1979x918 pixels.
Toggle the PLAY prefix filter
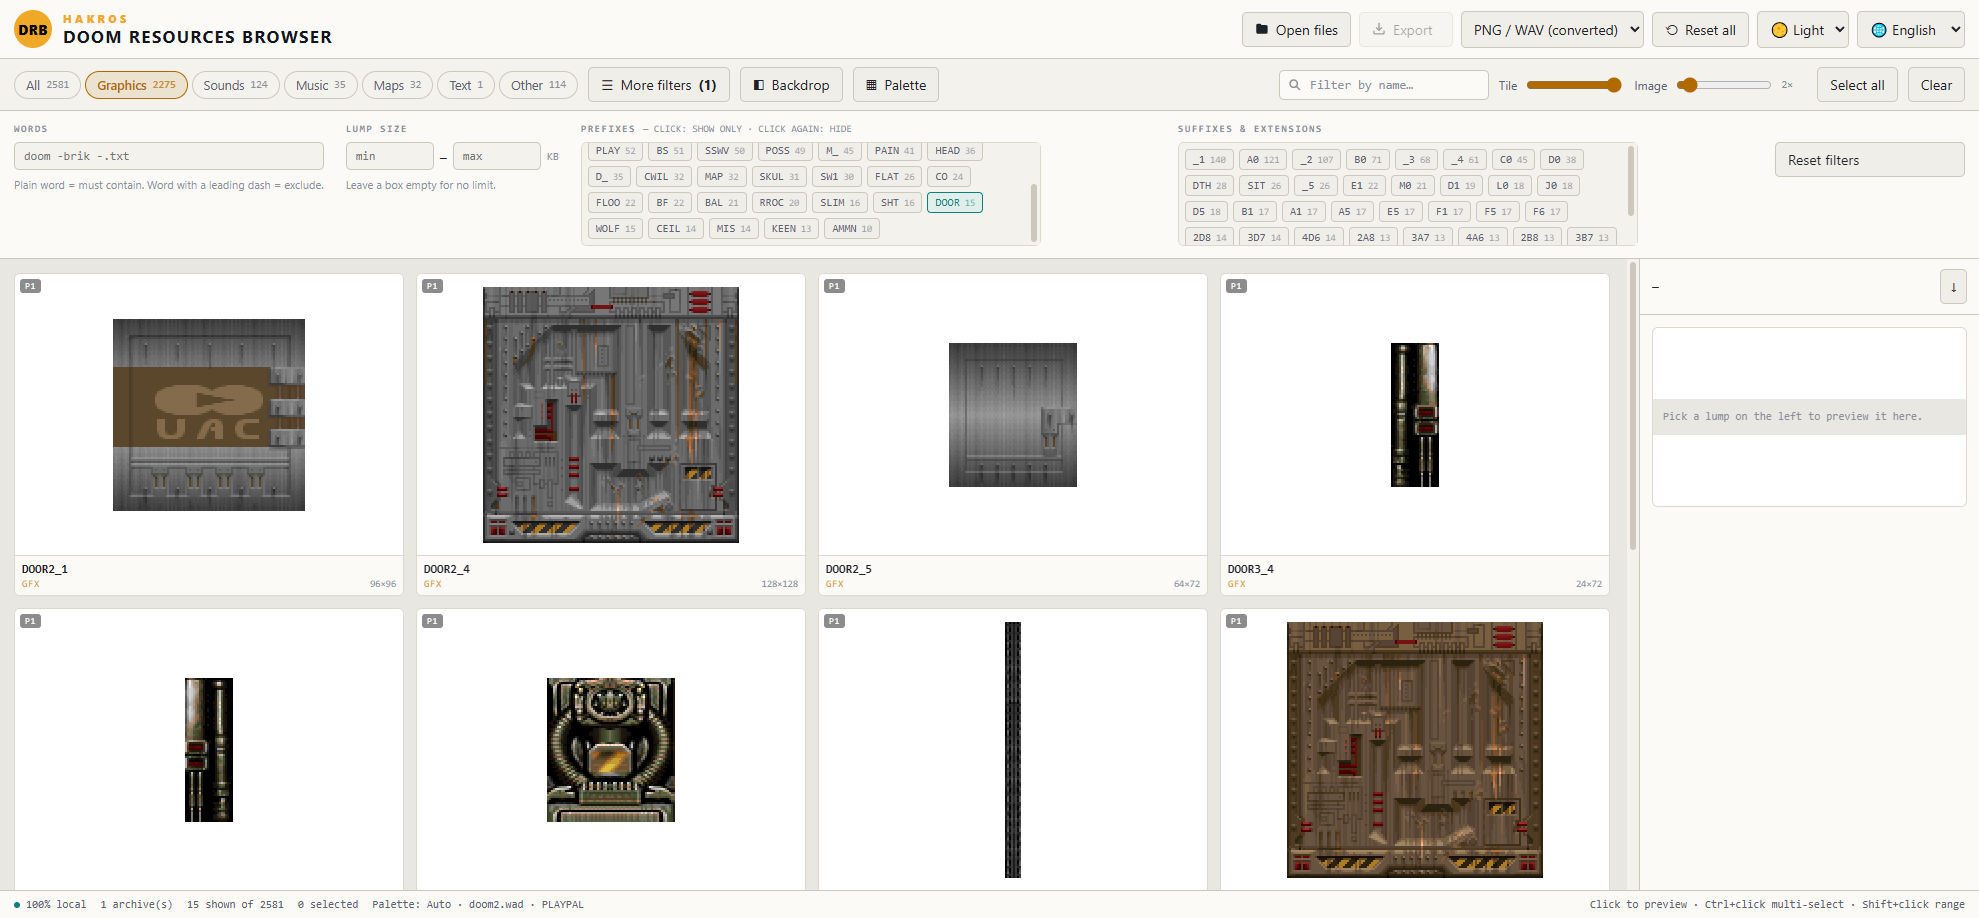[615, 151]
